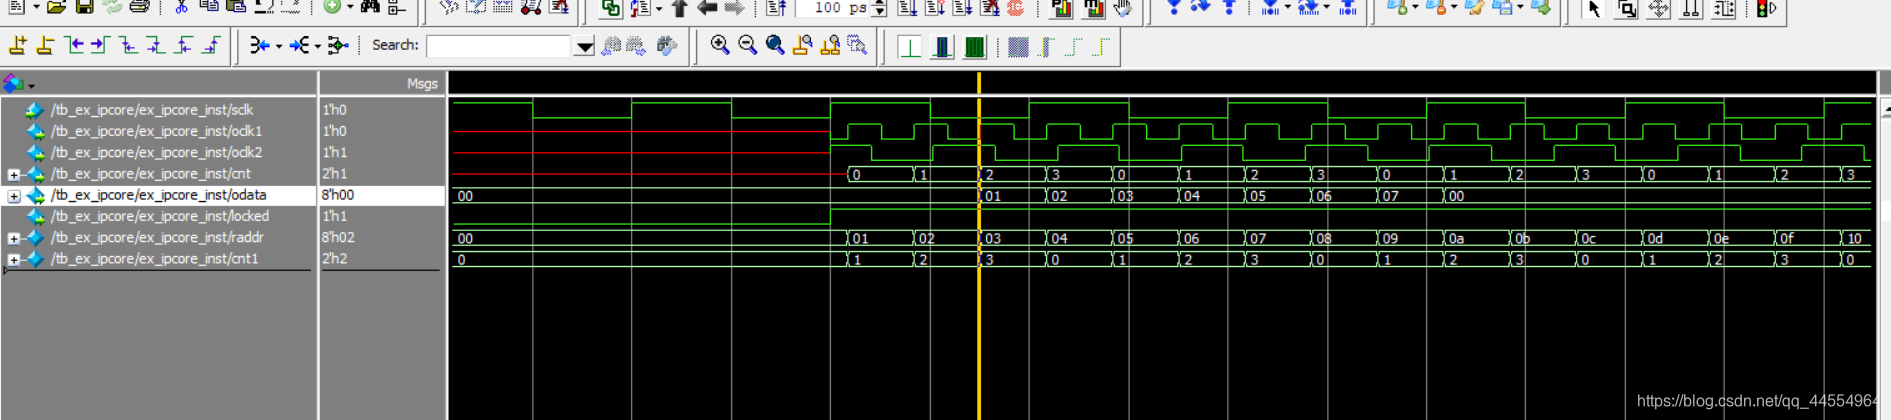This screenshot has height=420, width=1891.
Task: Search backward with the left binoculars icon
Action: tap(611, 45)
